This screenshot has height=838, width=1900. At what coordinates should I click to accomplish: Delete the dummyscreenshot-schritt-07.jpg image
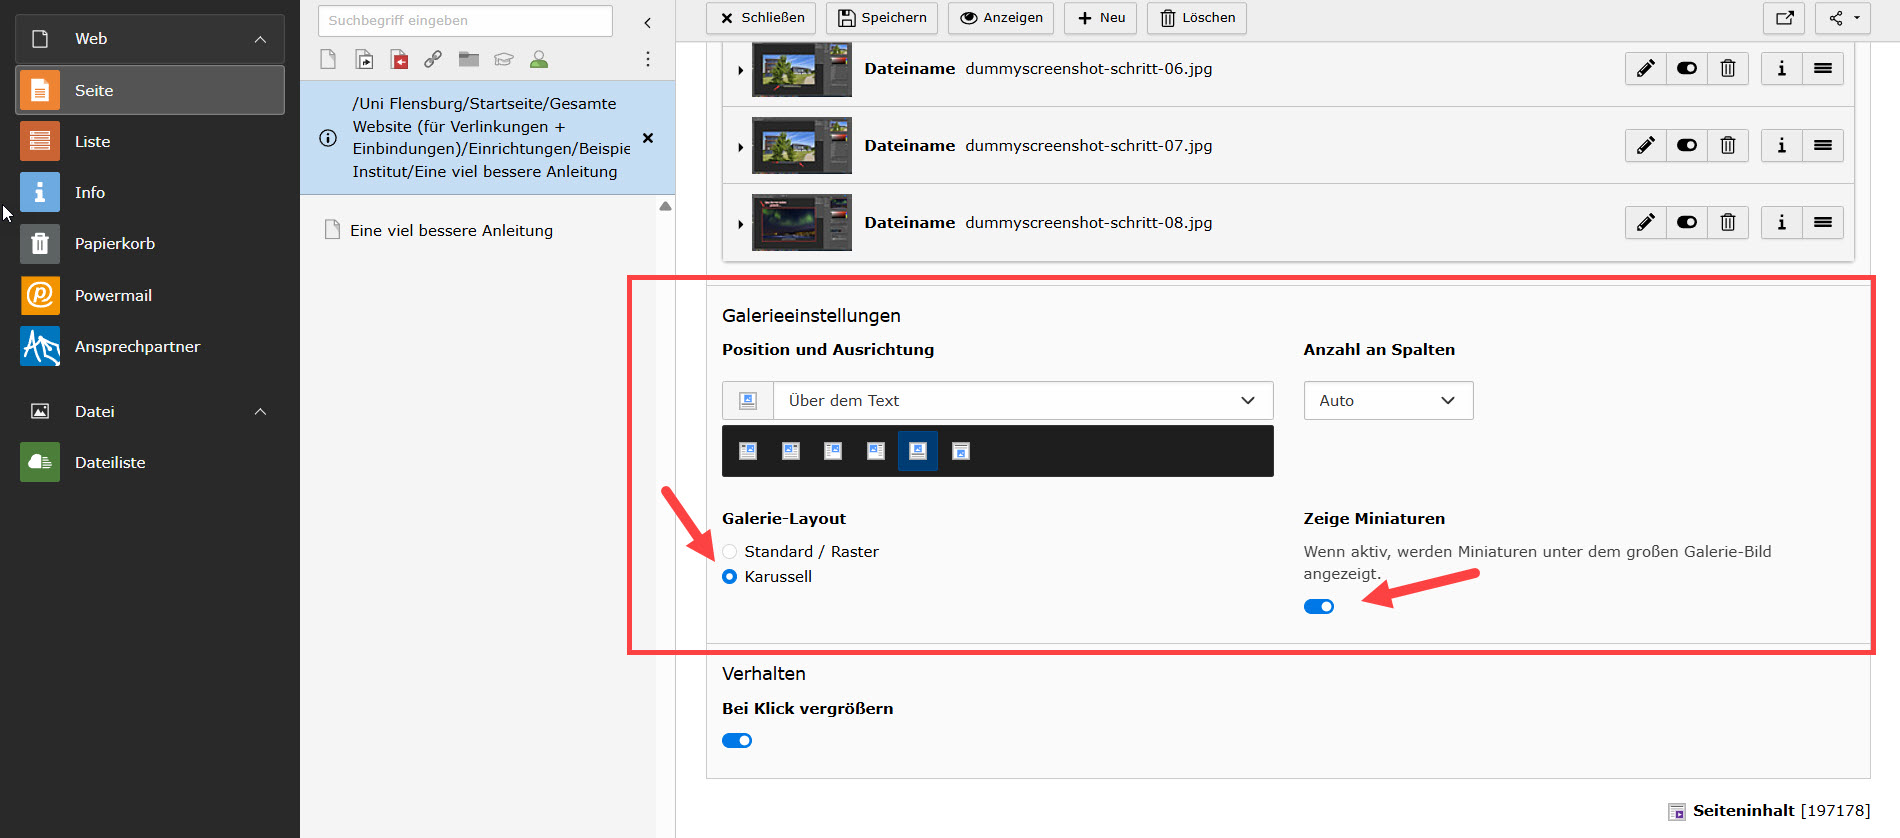tap(1727, 146)
